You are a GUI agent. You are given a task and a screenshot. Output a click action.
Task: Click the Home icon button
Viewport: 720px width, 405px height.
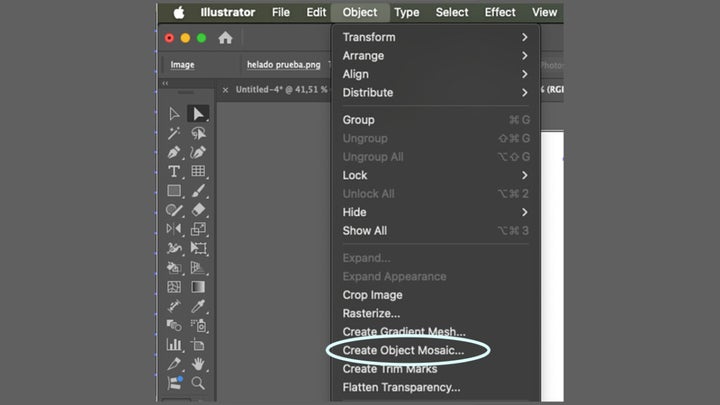click(x=225, y=38)
